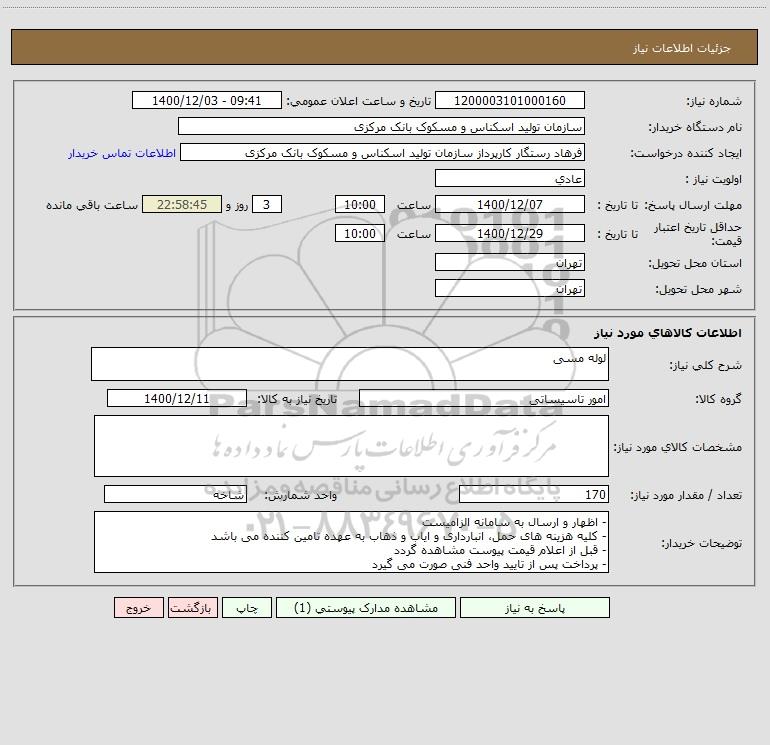Click the گروه کالا label
Viewport: 770px width, 745px height.
click(718, 399)
